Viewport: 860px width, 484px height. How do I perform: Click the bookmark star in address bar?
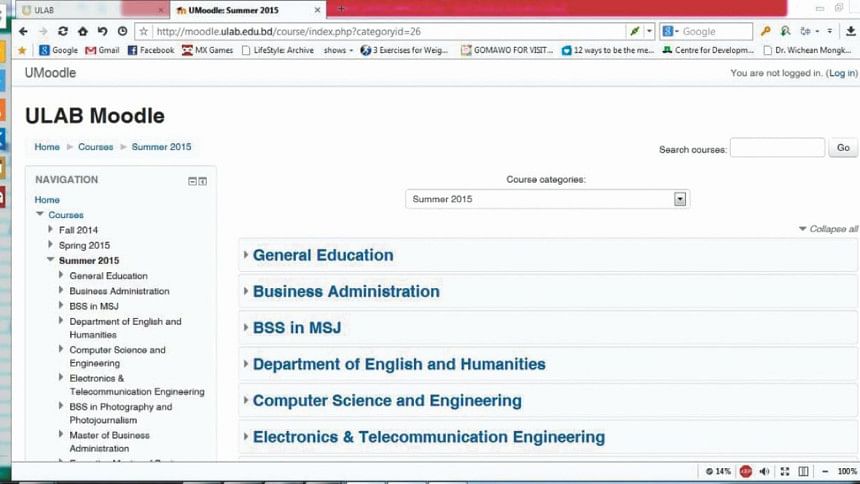(x=144, y=31)
